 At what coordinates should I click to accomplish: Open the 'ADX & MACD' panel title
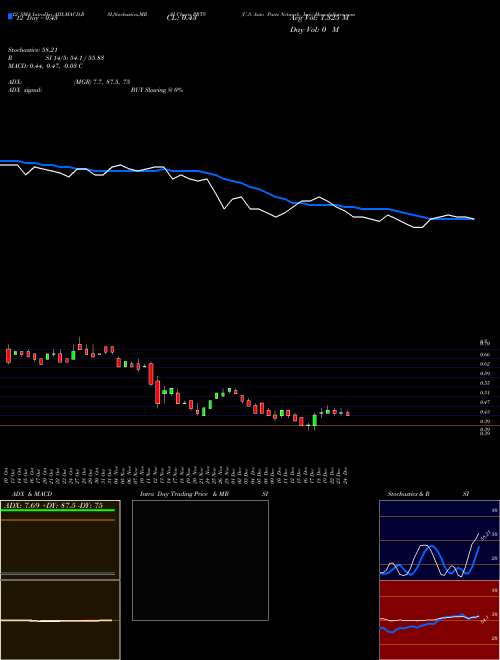tap(32, 494)
